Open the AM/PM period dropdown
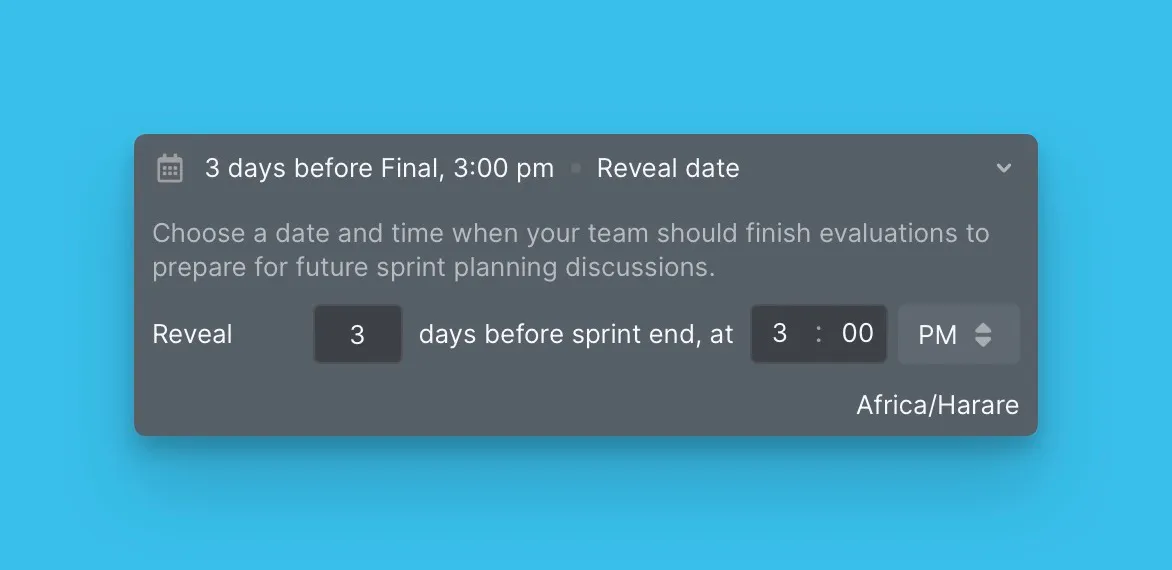This screenshot has height=570, width=1172. pos(958,334)
